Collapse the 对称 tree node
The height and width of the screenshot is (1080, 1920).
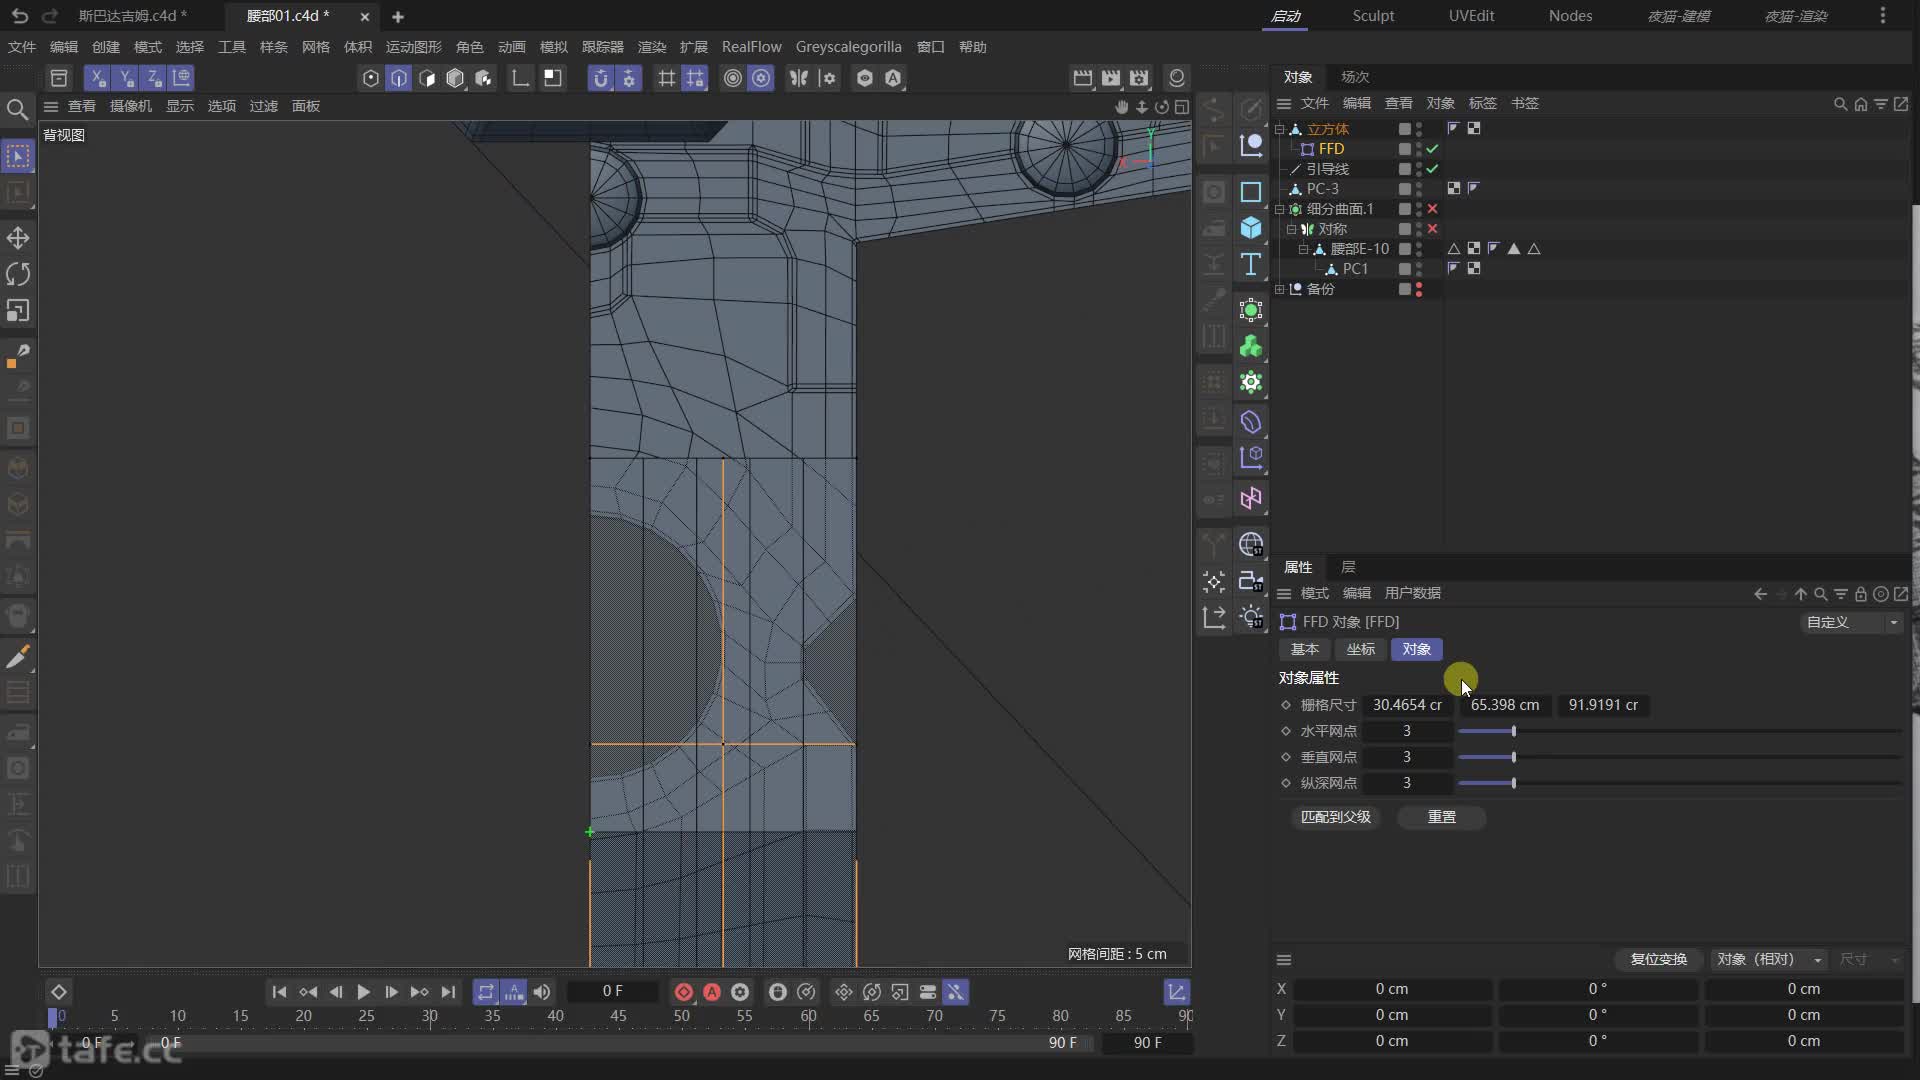(x=1291, y=229)
